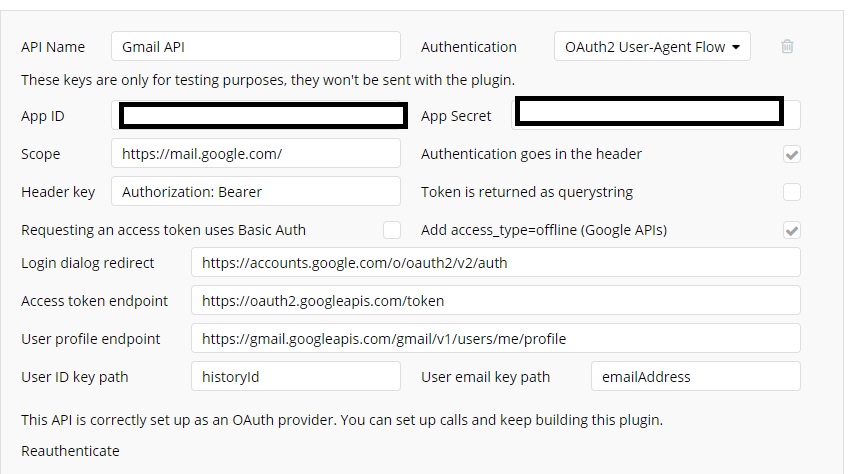Click the correctly set up OAuth provider message
This screenshot has height=474, width=850.
(342, 420)
